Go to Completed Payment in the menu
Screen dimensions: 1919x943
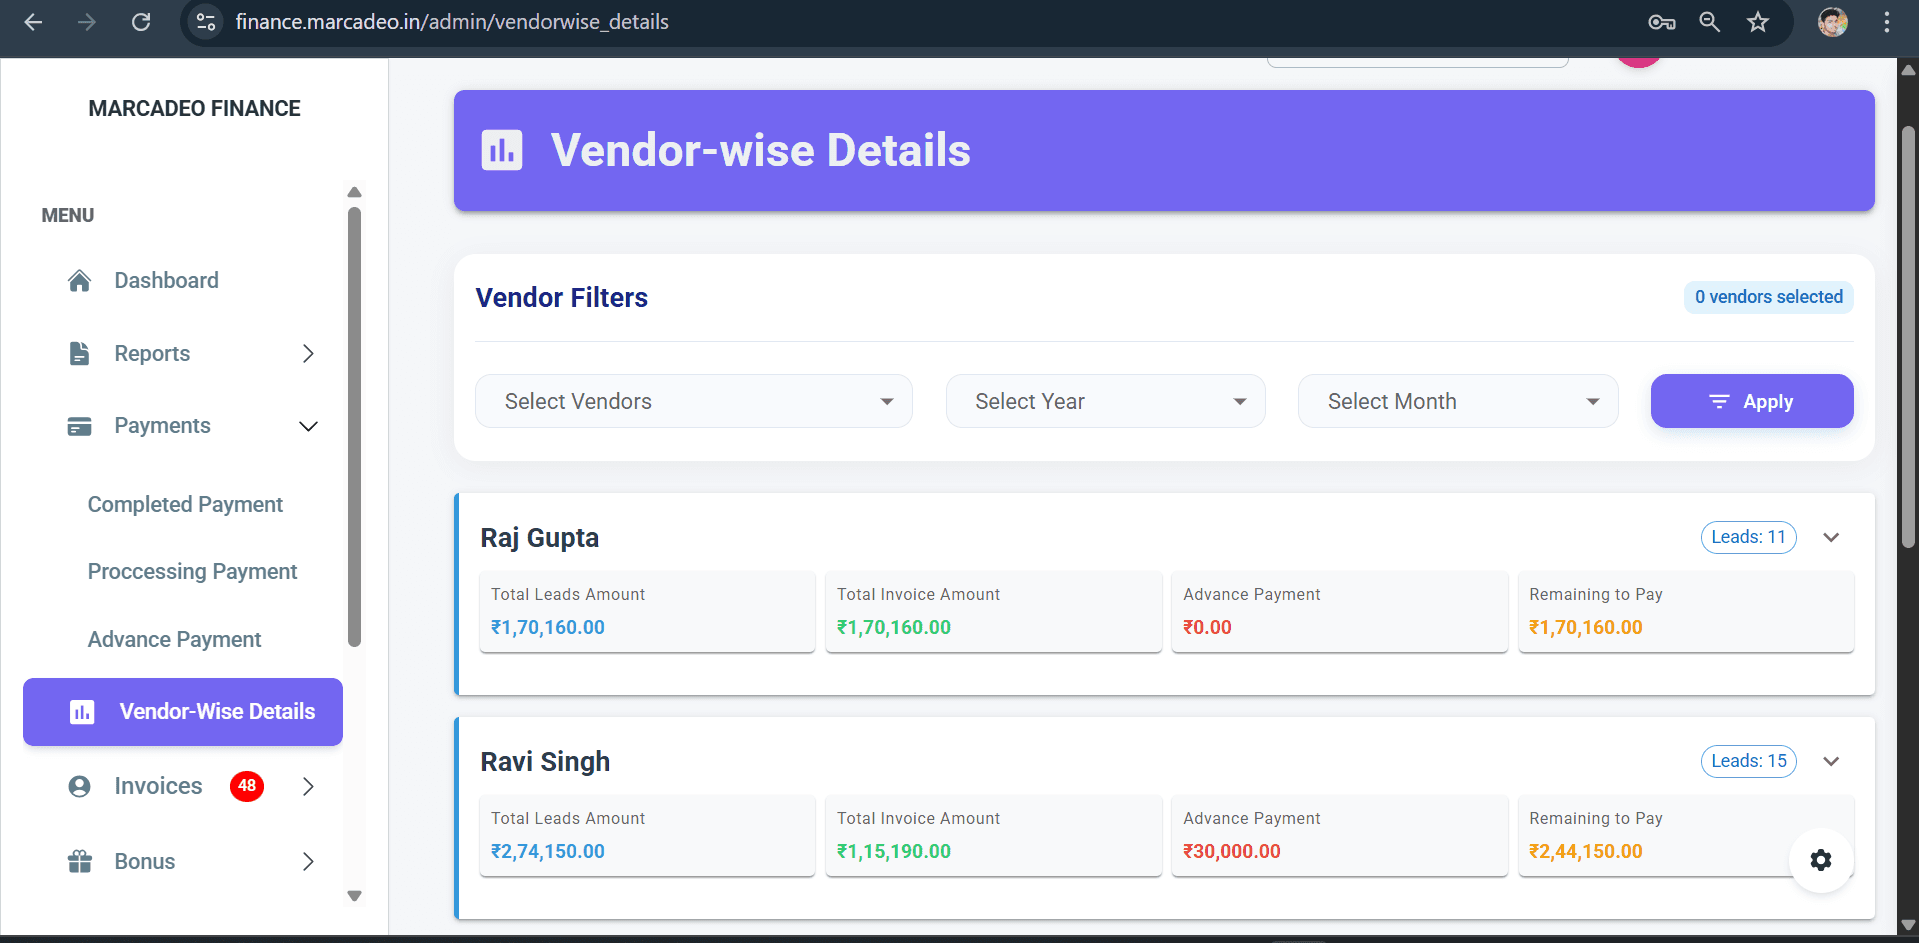coord(184,504)
